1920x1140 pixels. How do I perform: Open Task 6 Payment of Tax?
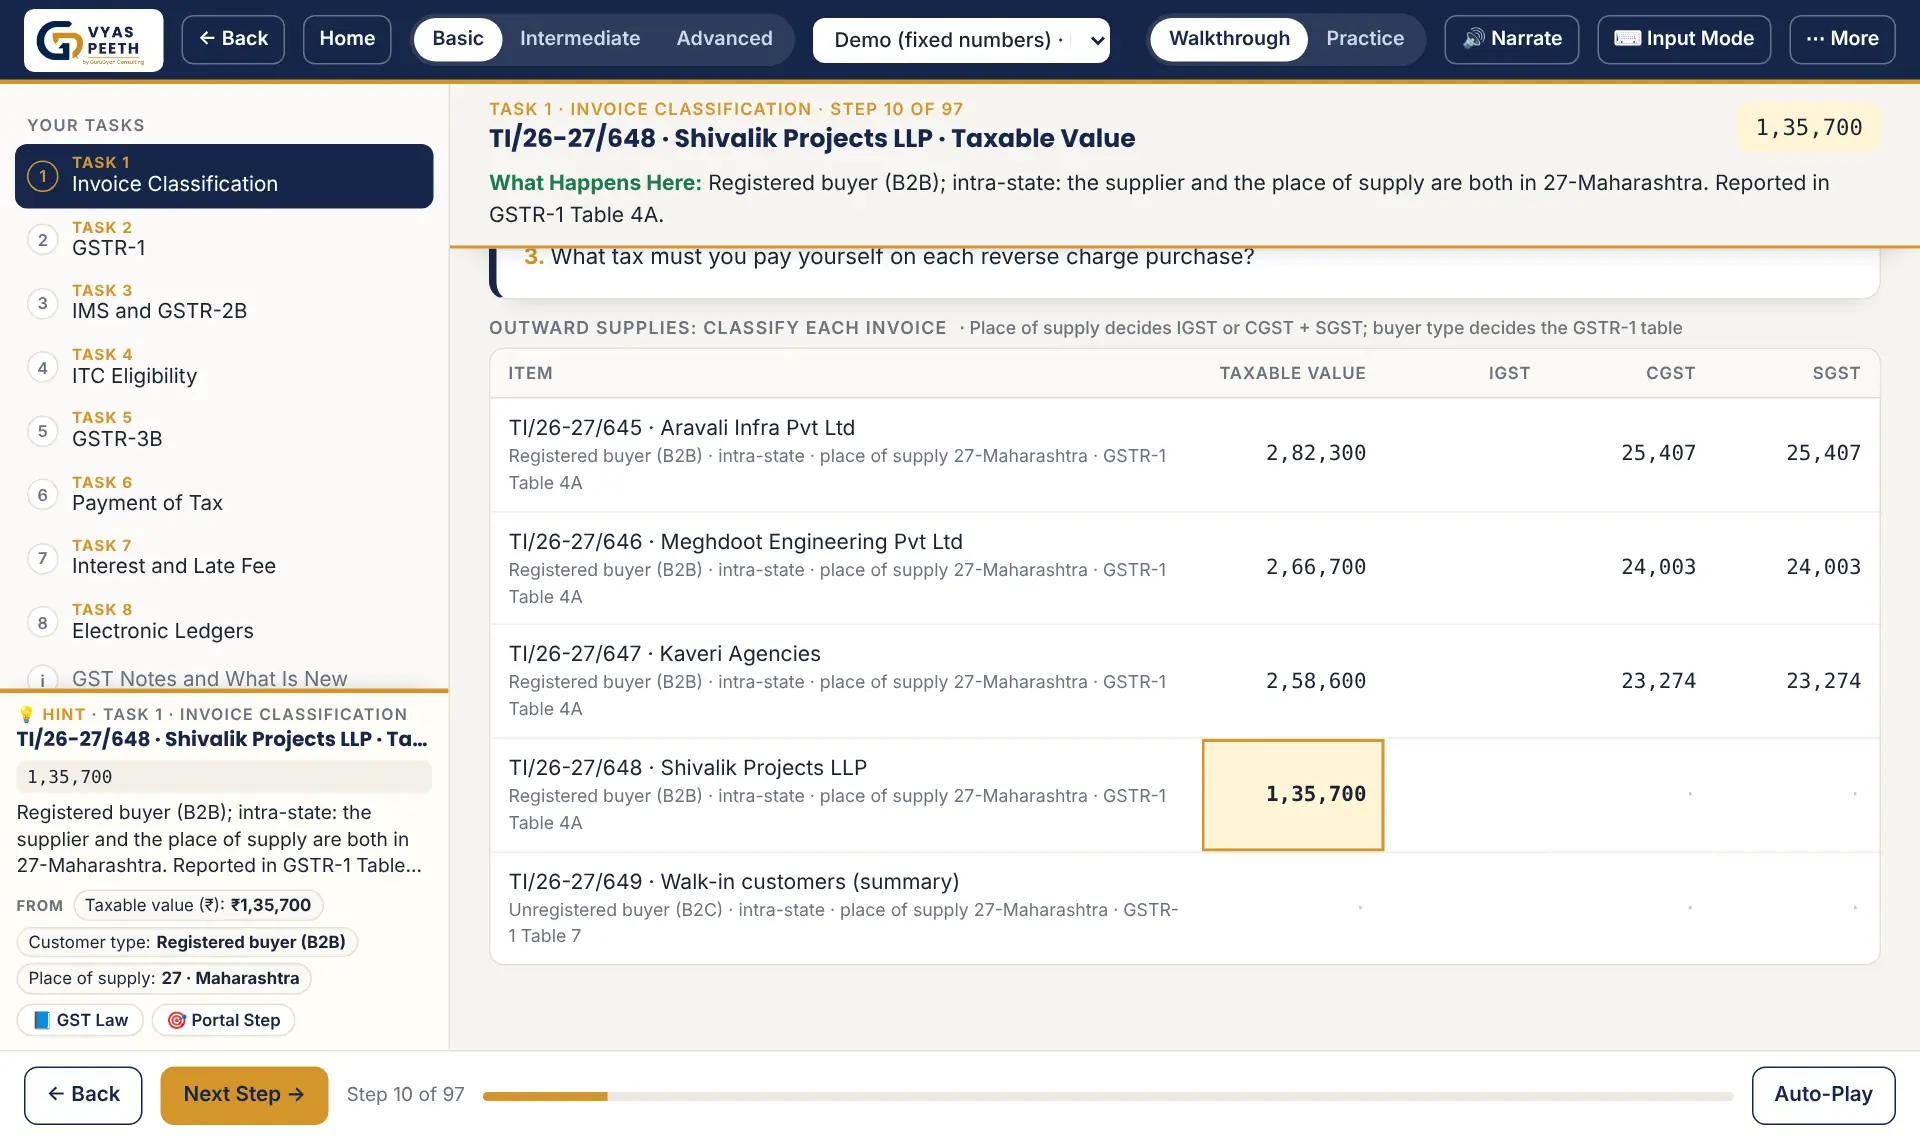coord(224,495)
